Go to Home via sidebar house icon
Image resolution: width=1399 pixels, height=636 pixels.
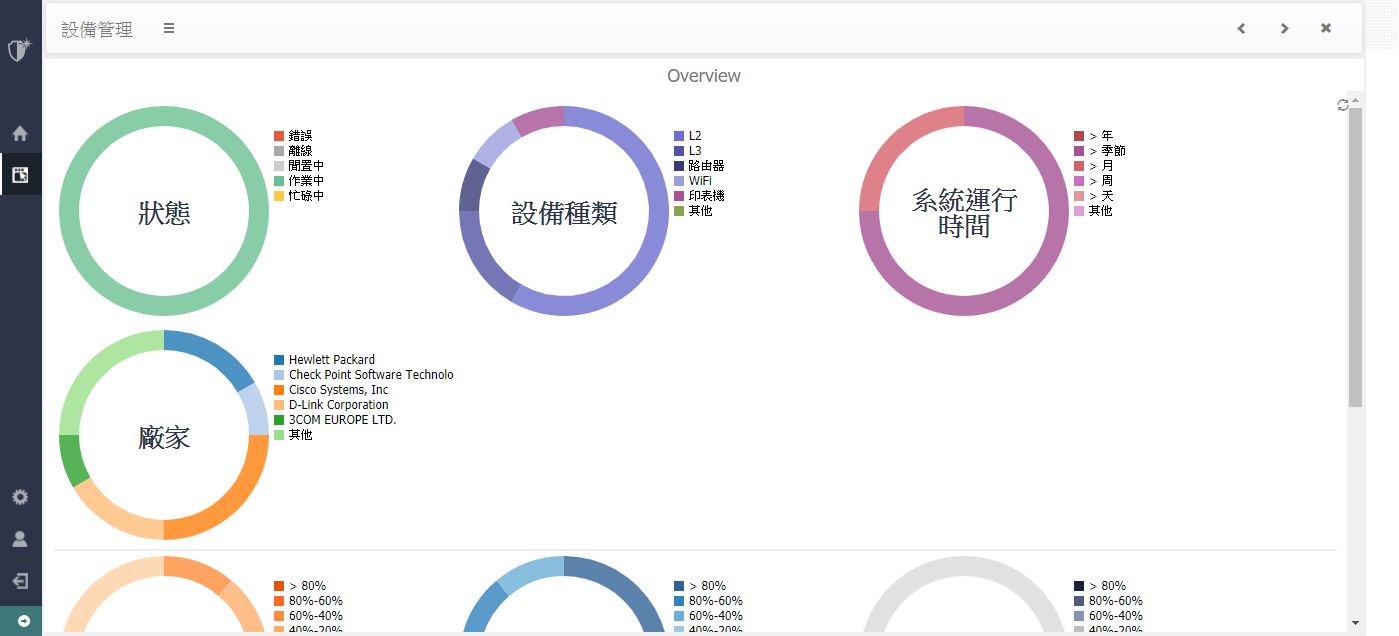20,134
